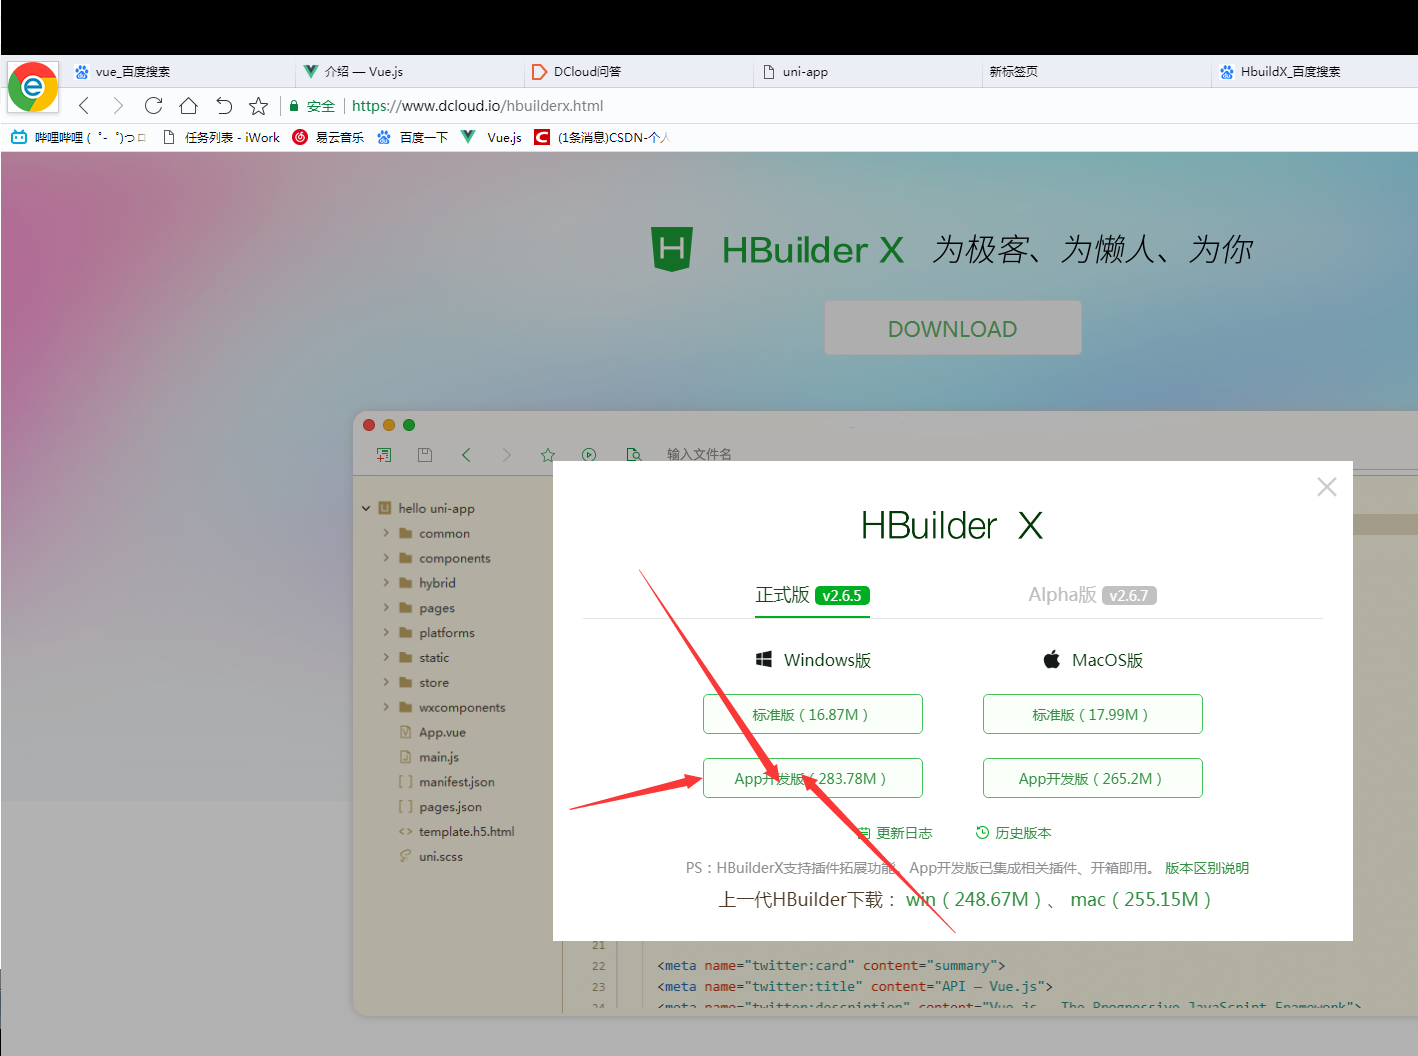
Task: Open the 易云音乐 bookmark
Action: pos(340,137)
